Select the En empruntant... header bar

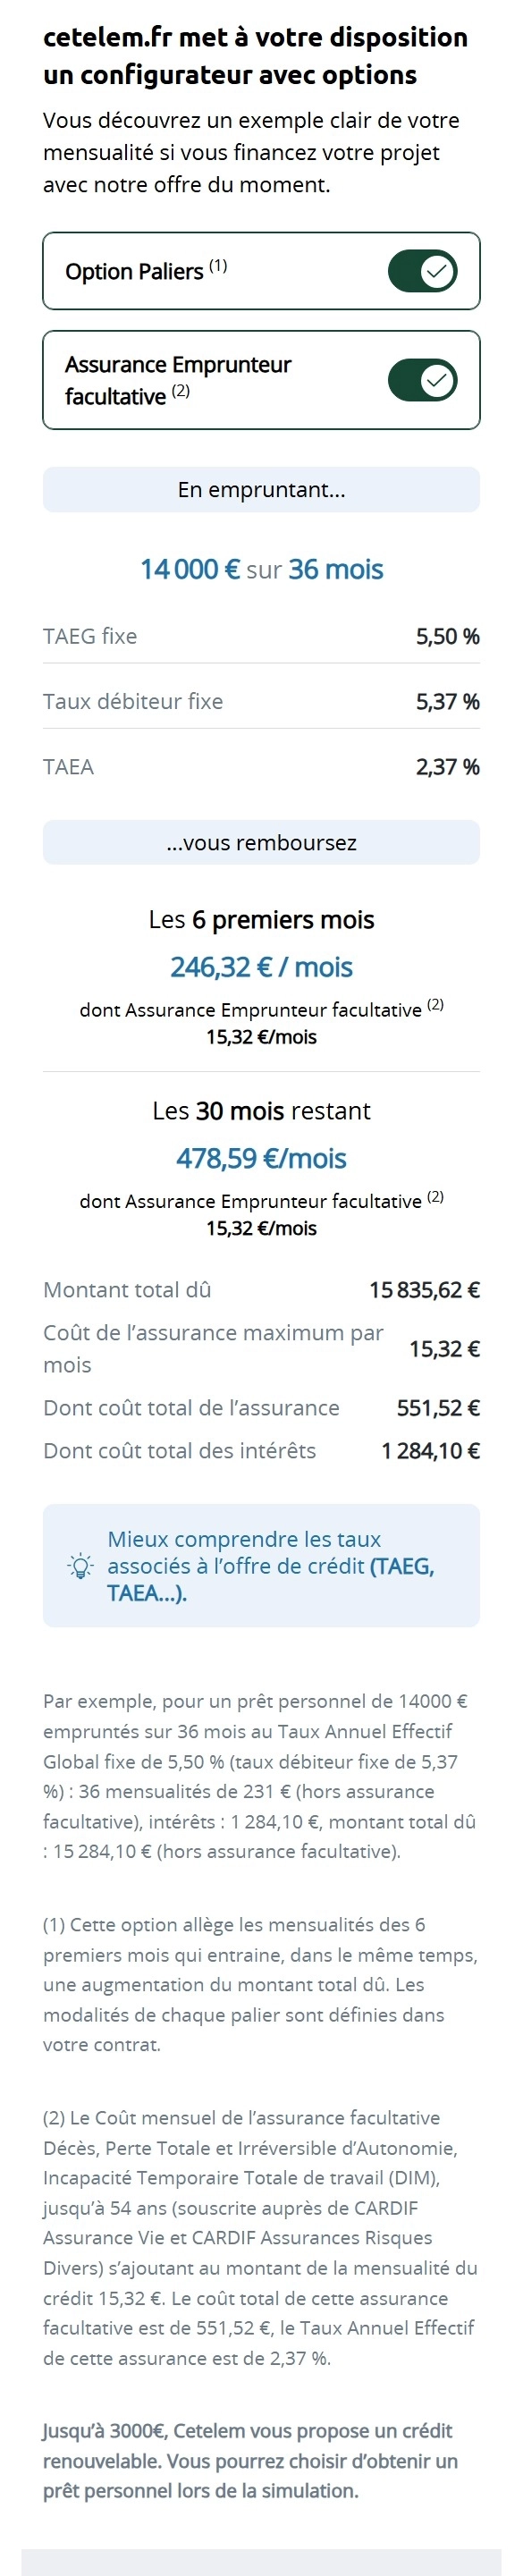(x=261, y=490)
